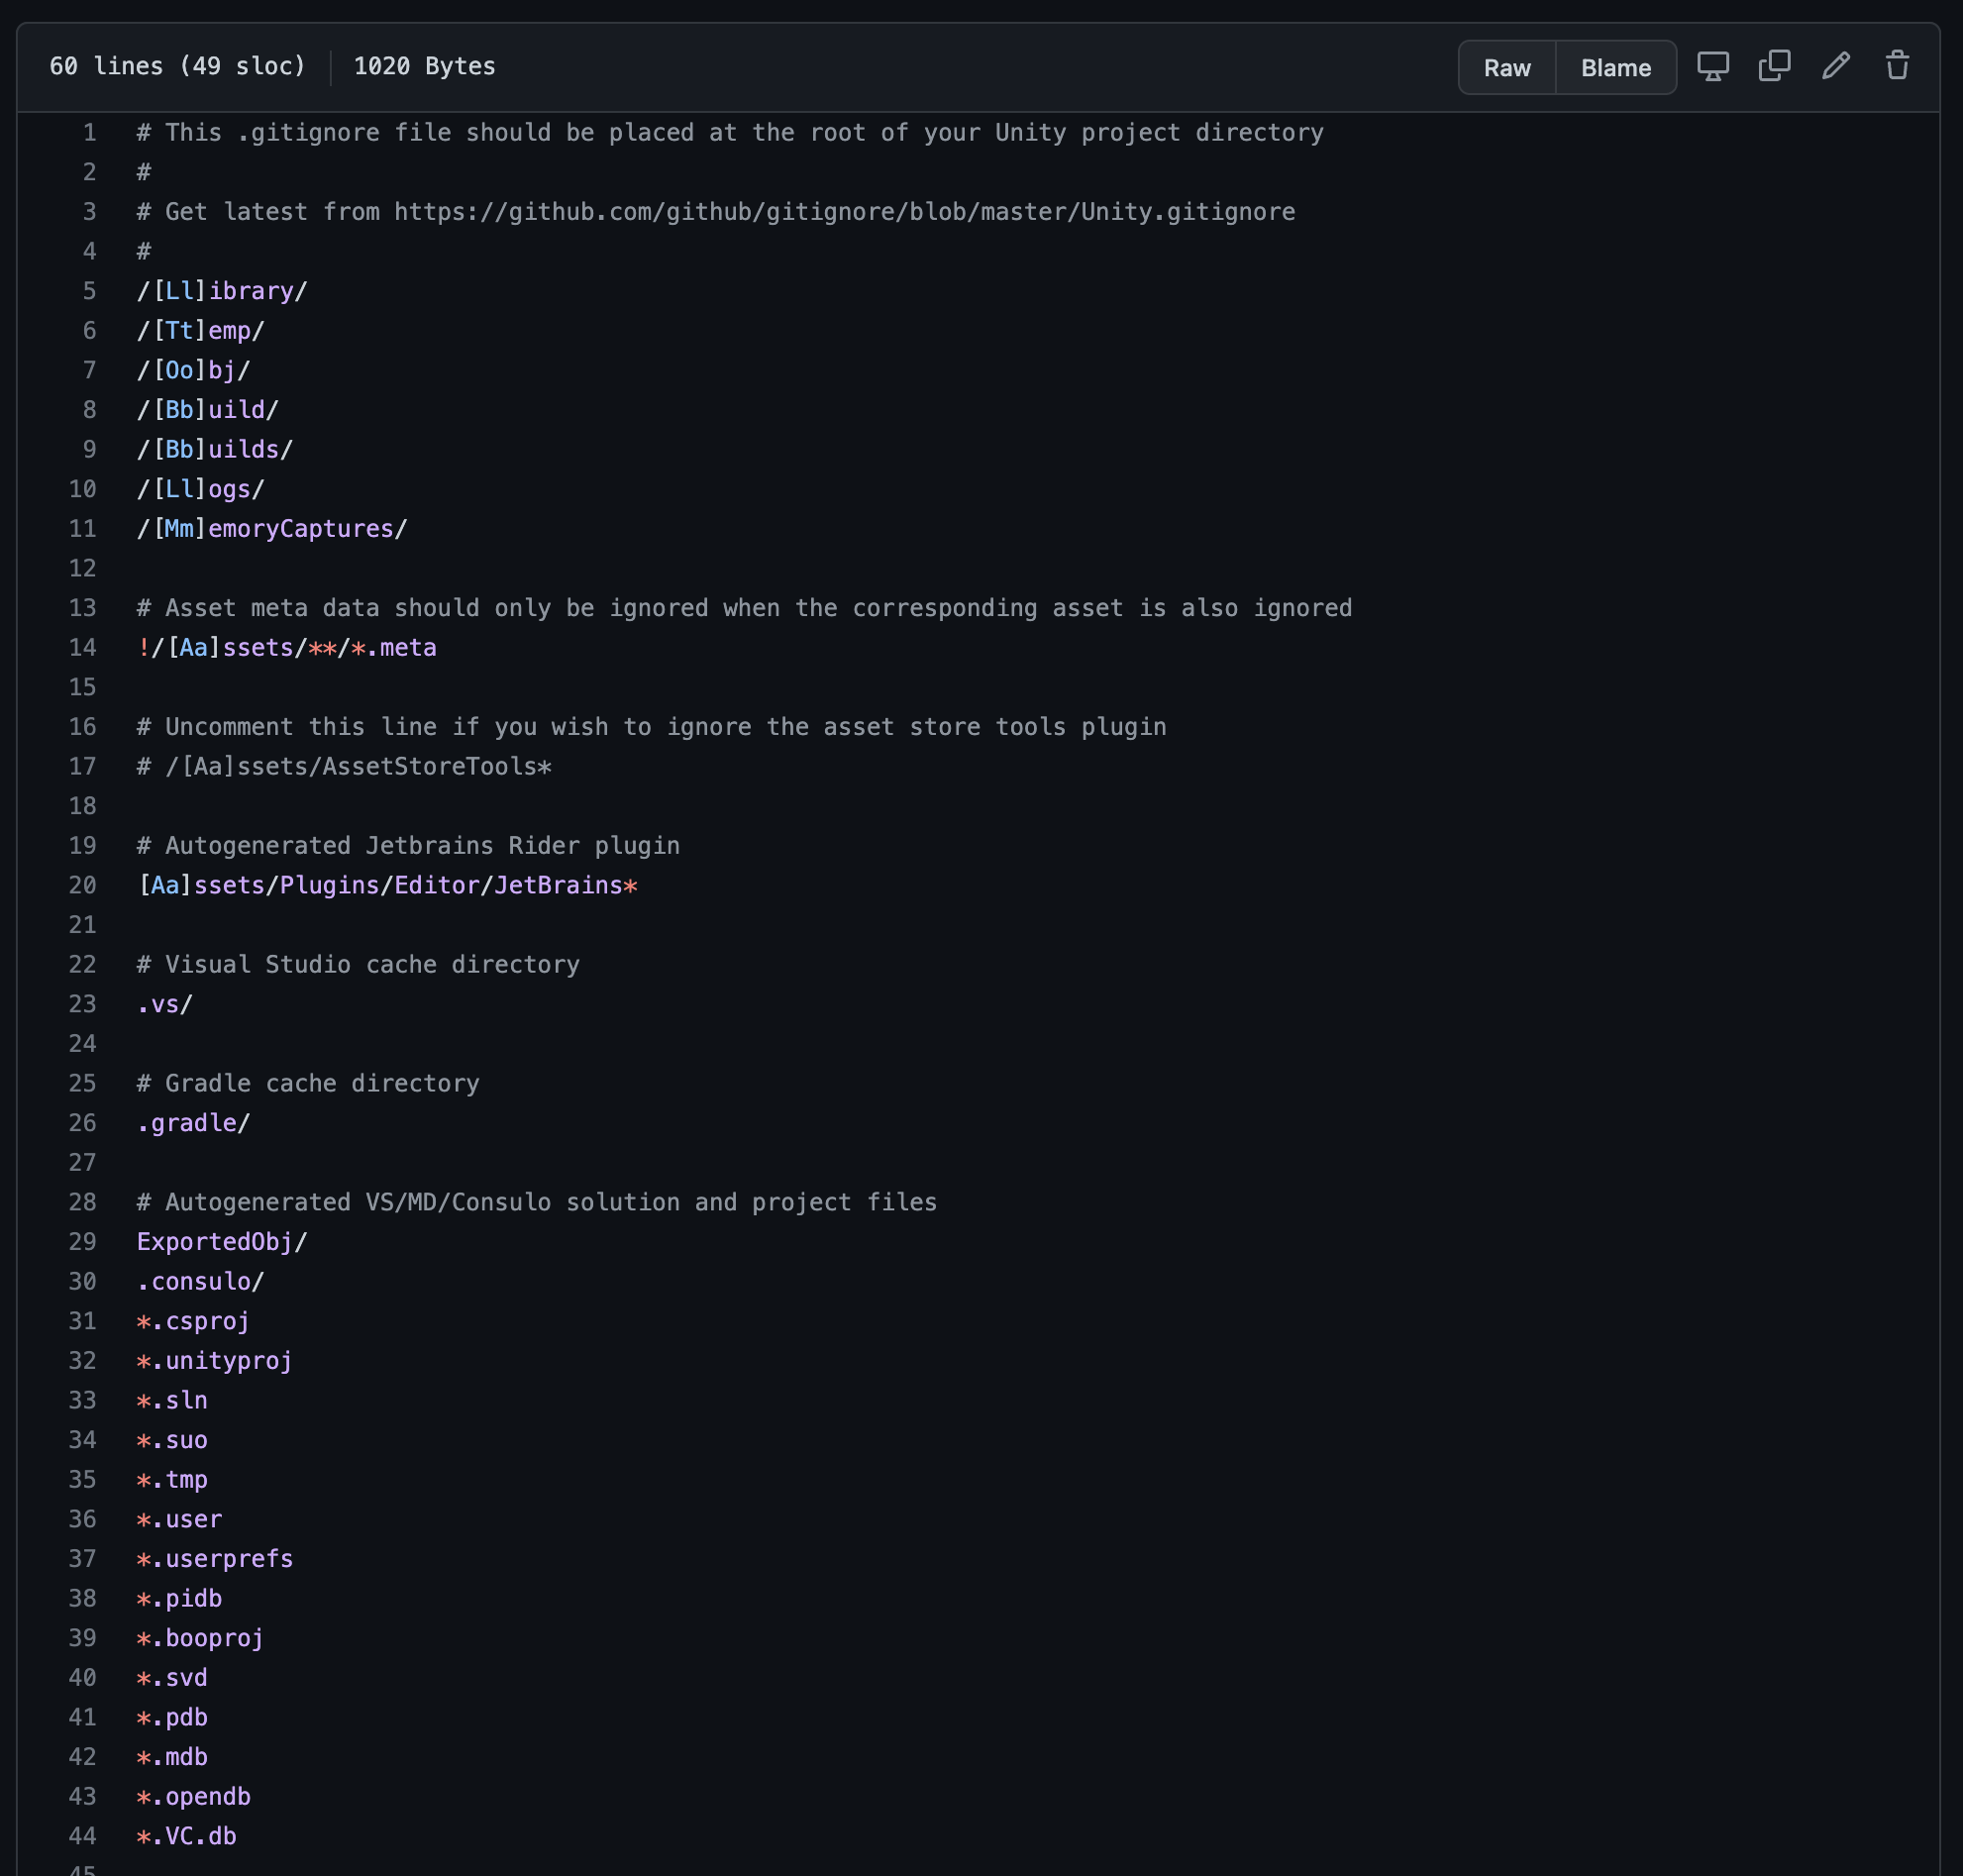Click the 1020 Bytes file size label
This screenshot has height=1876, width=1963.
click(x=424, y=66)
